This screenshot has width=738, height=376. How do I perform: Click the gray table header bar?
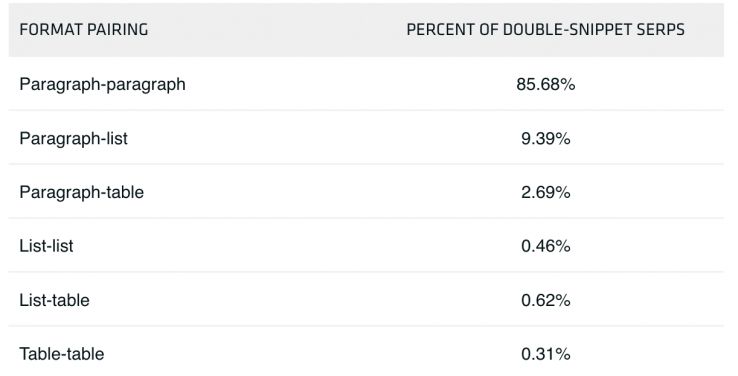coord(366,30)
